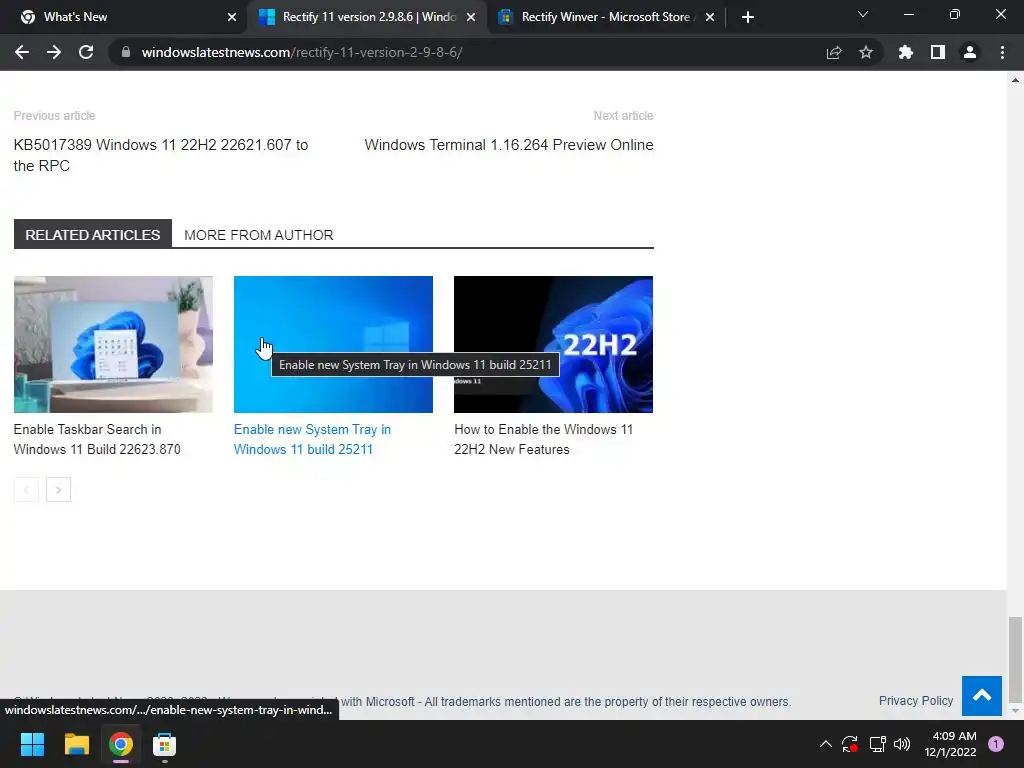Click sync status tray icon

click(850, 744)
